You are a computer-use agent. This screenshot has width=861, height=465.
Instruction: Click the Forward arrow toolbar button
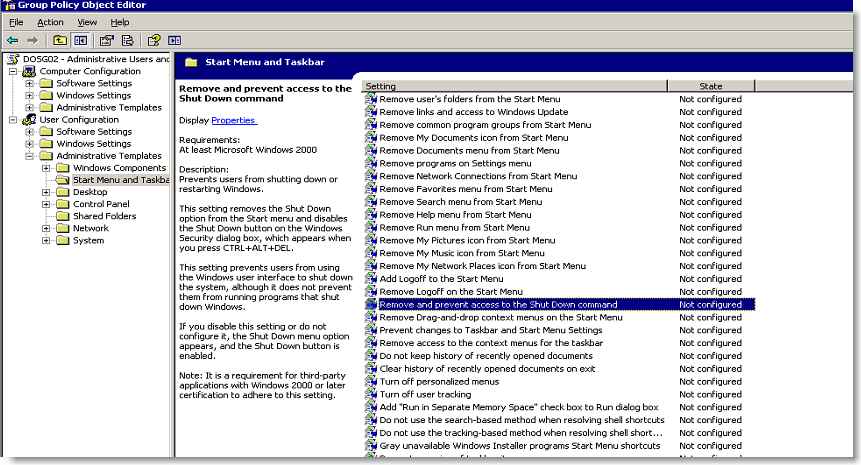point(32,40)
